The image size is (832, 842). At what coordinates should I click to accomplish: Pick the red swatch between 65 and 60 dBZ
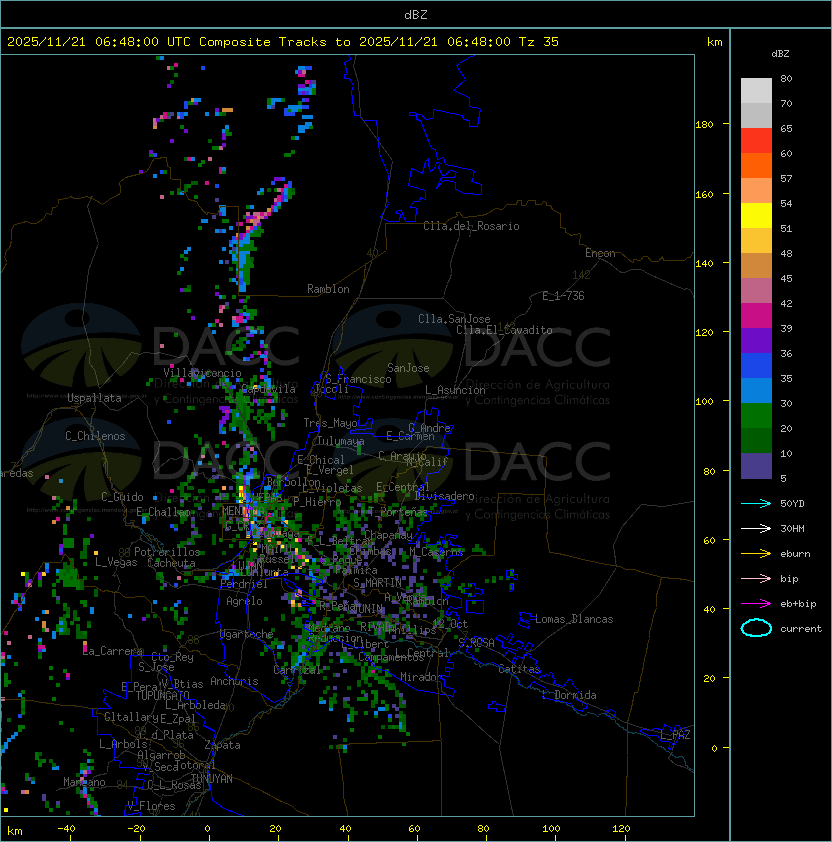coord(756,141)
